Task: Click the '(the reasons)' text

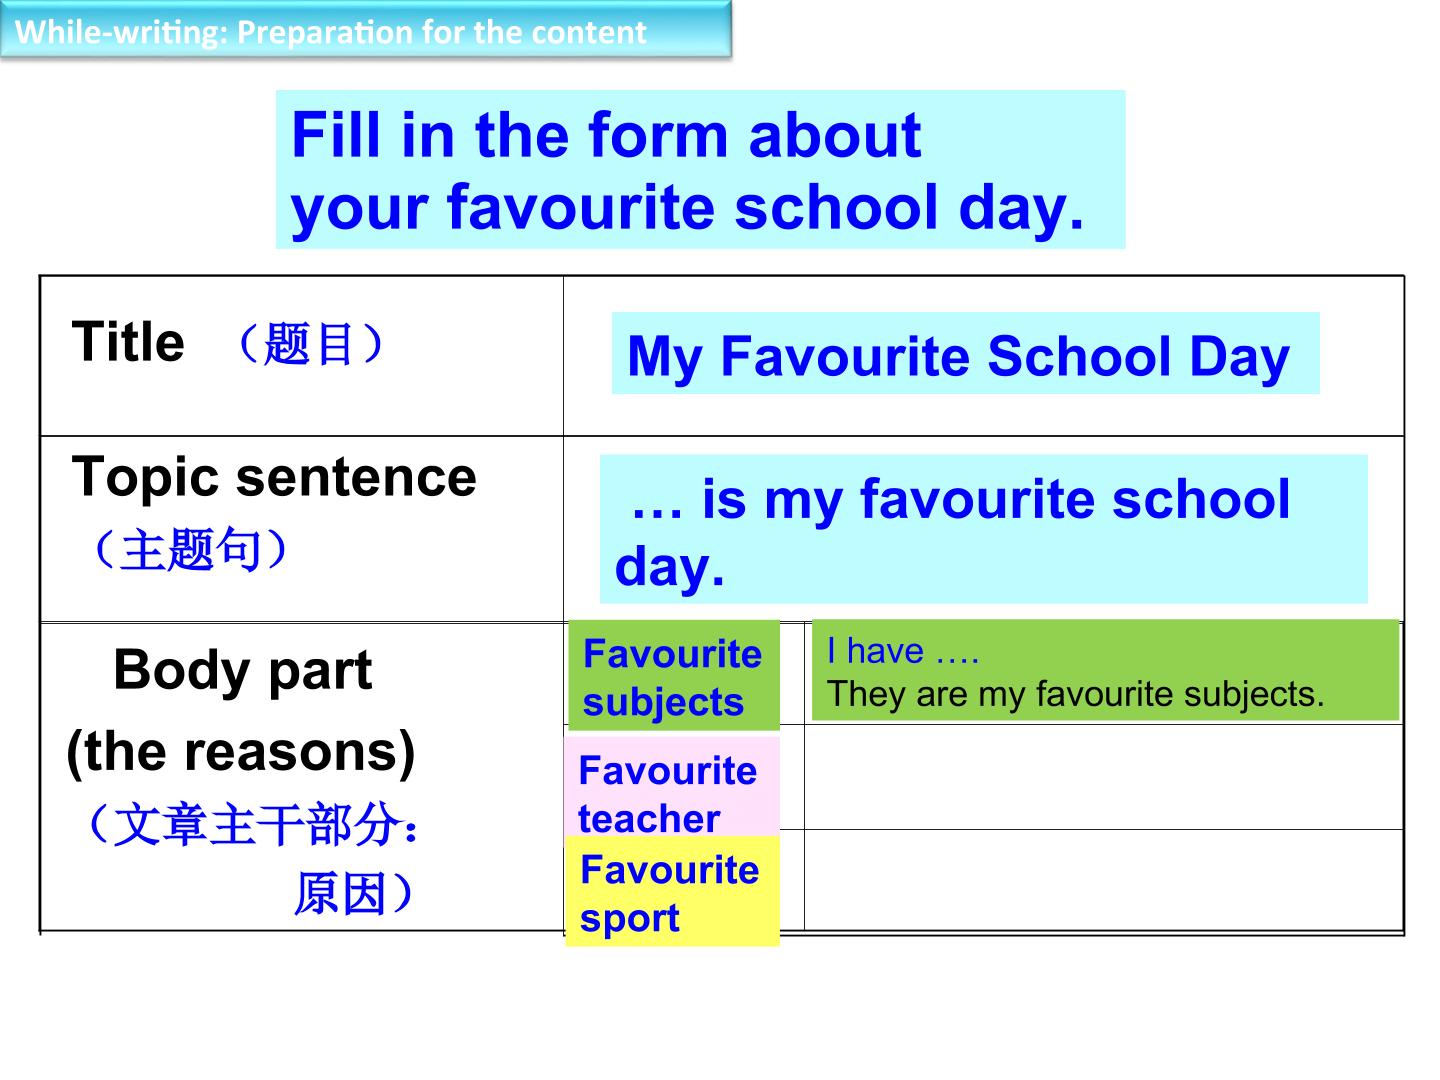Action: 241,752
